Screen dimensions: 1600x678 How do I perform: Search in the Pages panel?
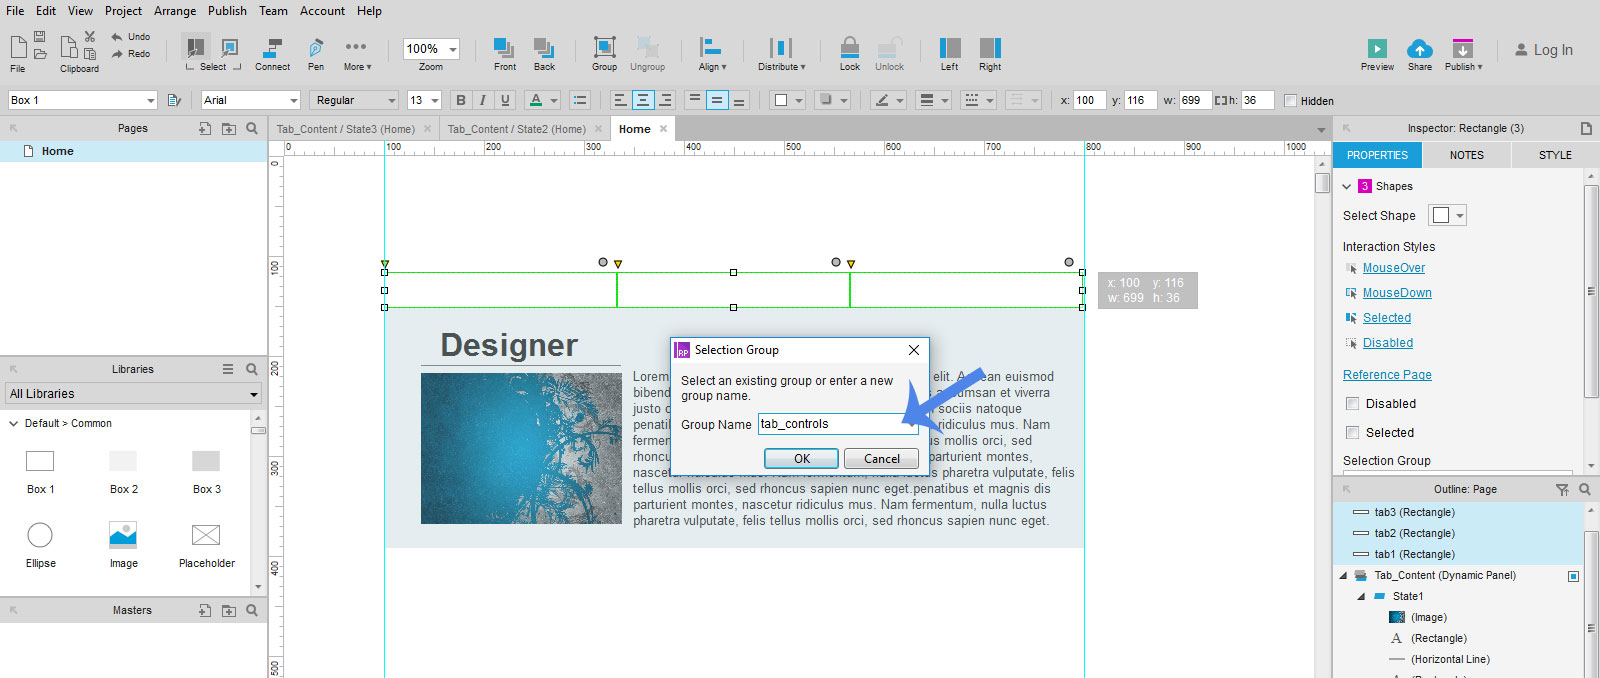(252, 128)
